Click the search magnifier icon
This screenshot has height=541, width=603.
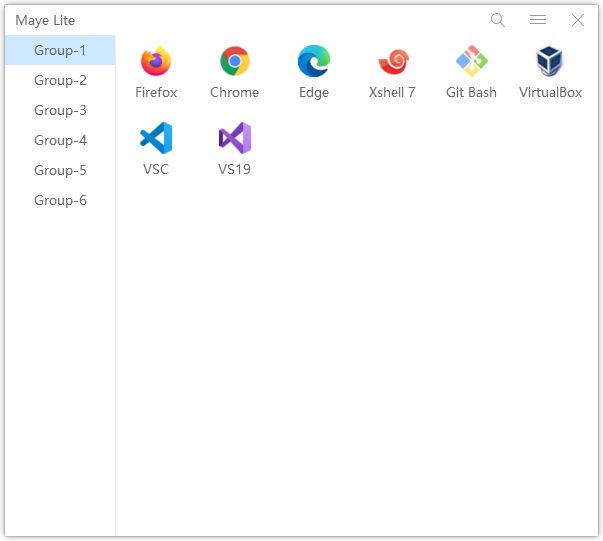(498, 20)
